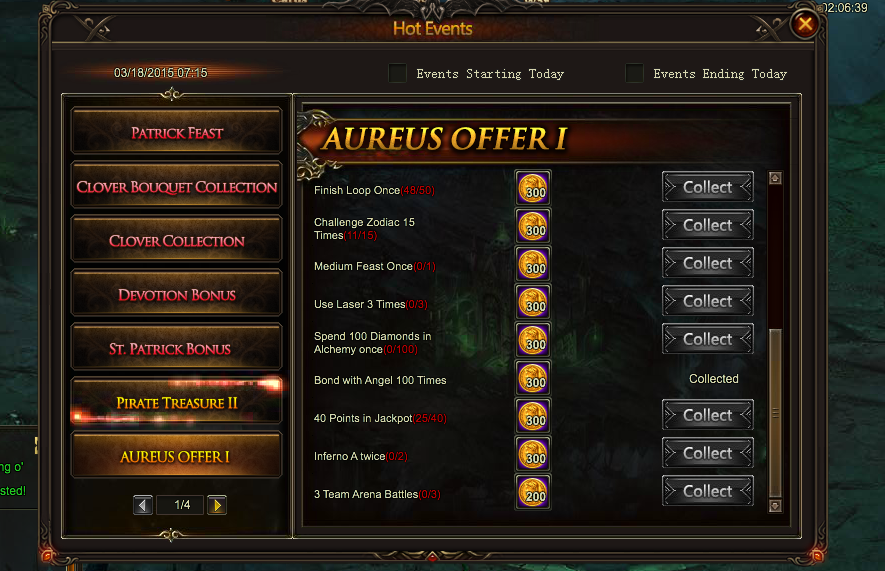Go to next event list page arrow
Viewport: 885px width, 571px height.
pos(217,505)
